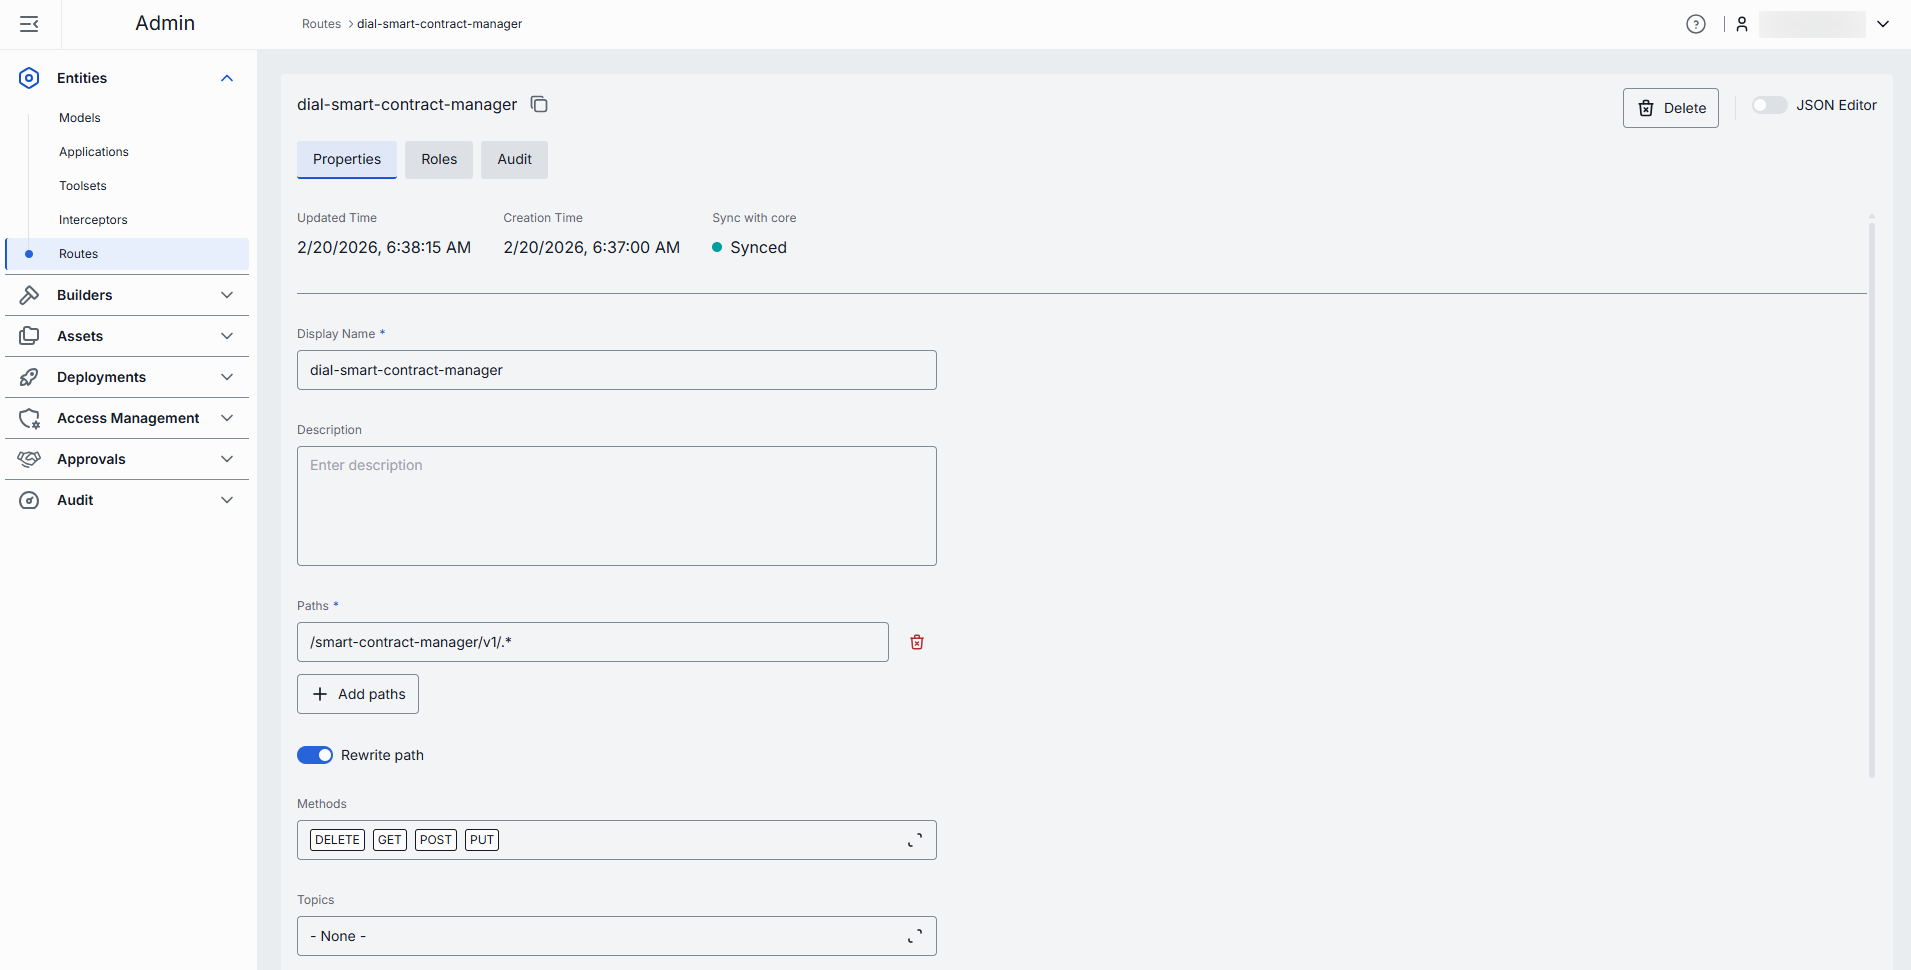The height and width of the screenshot is (970, 1911).
Task: Expand the Methods multi-select dropdown
Action: pos(914,840)
